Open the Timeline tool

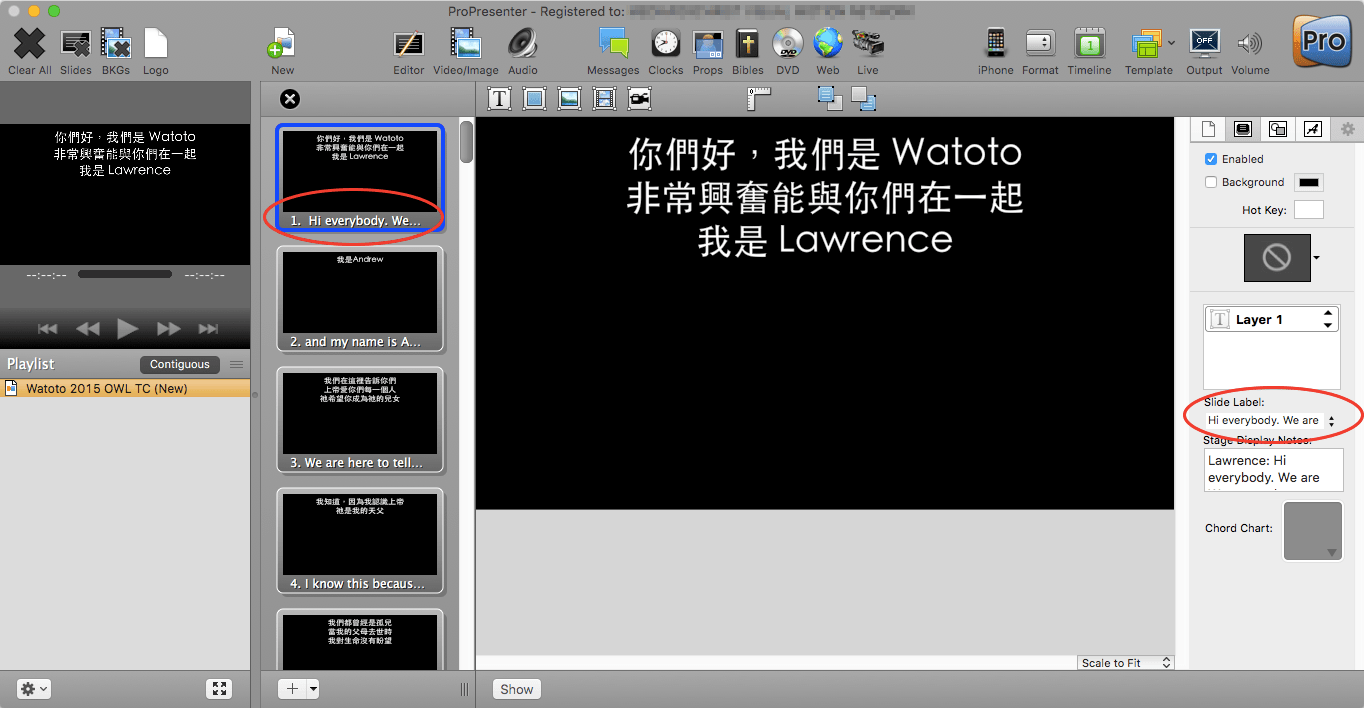[x=1089, y=44]
